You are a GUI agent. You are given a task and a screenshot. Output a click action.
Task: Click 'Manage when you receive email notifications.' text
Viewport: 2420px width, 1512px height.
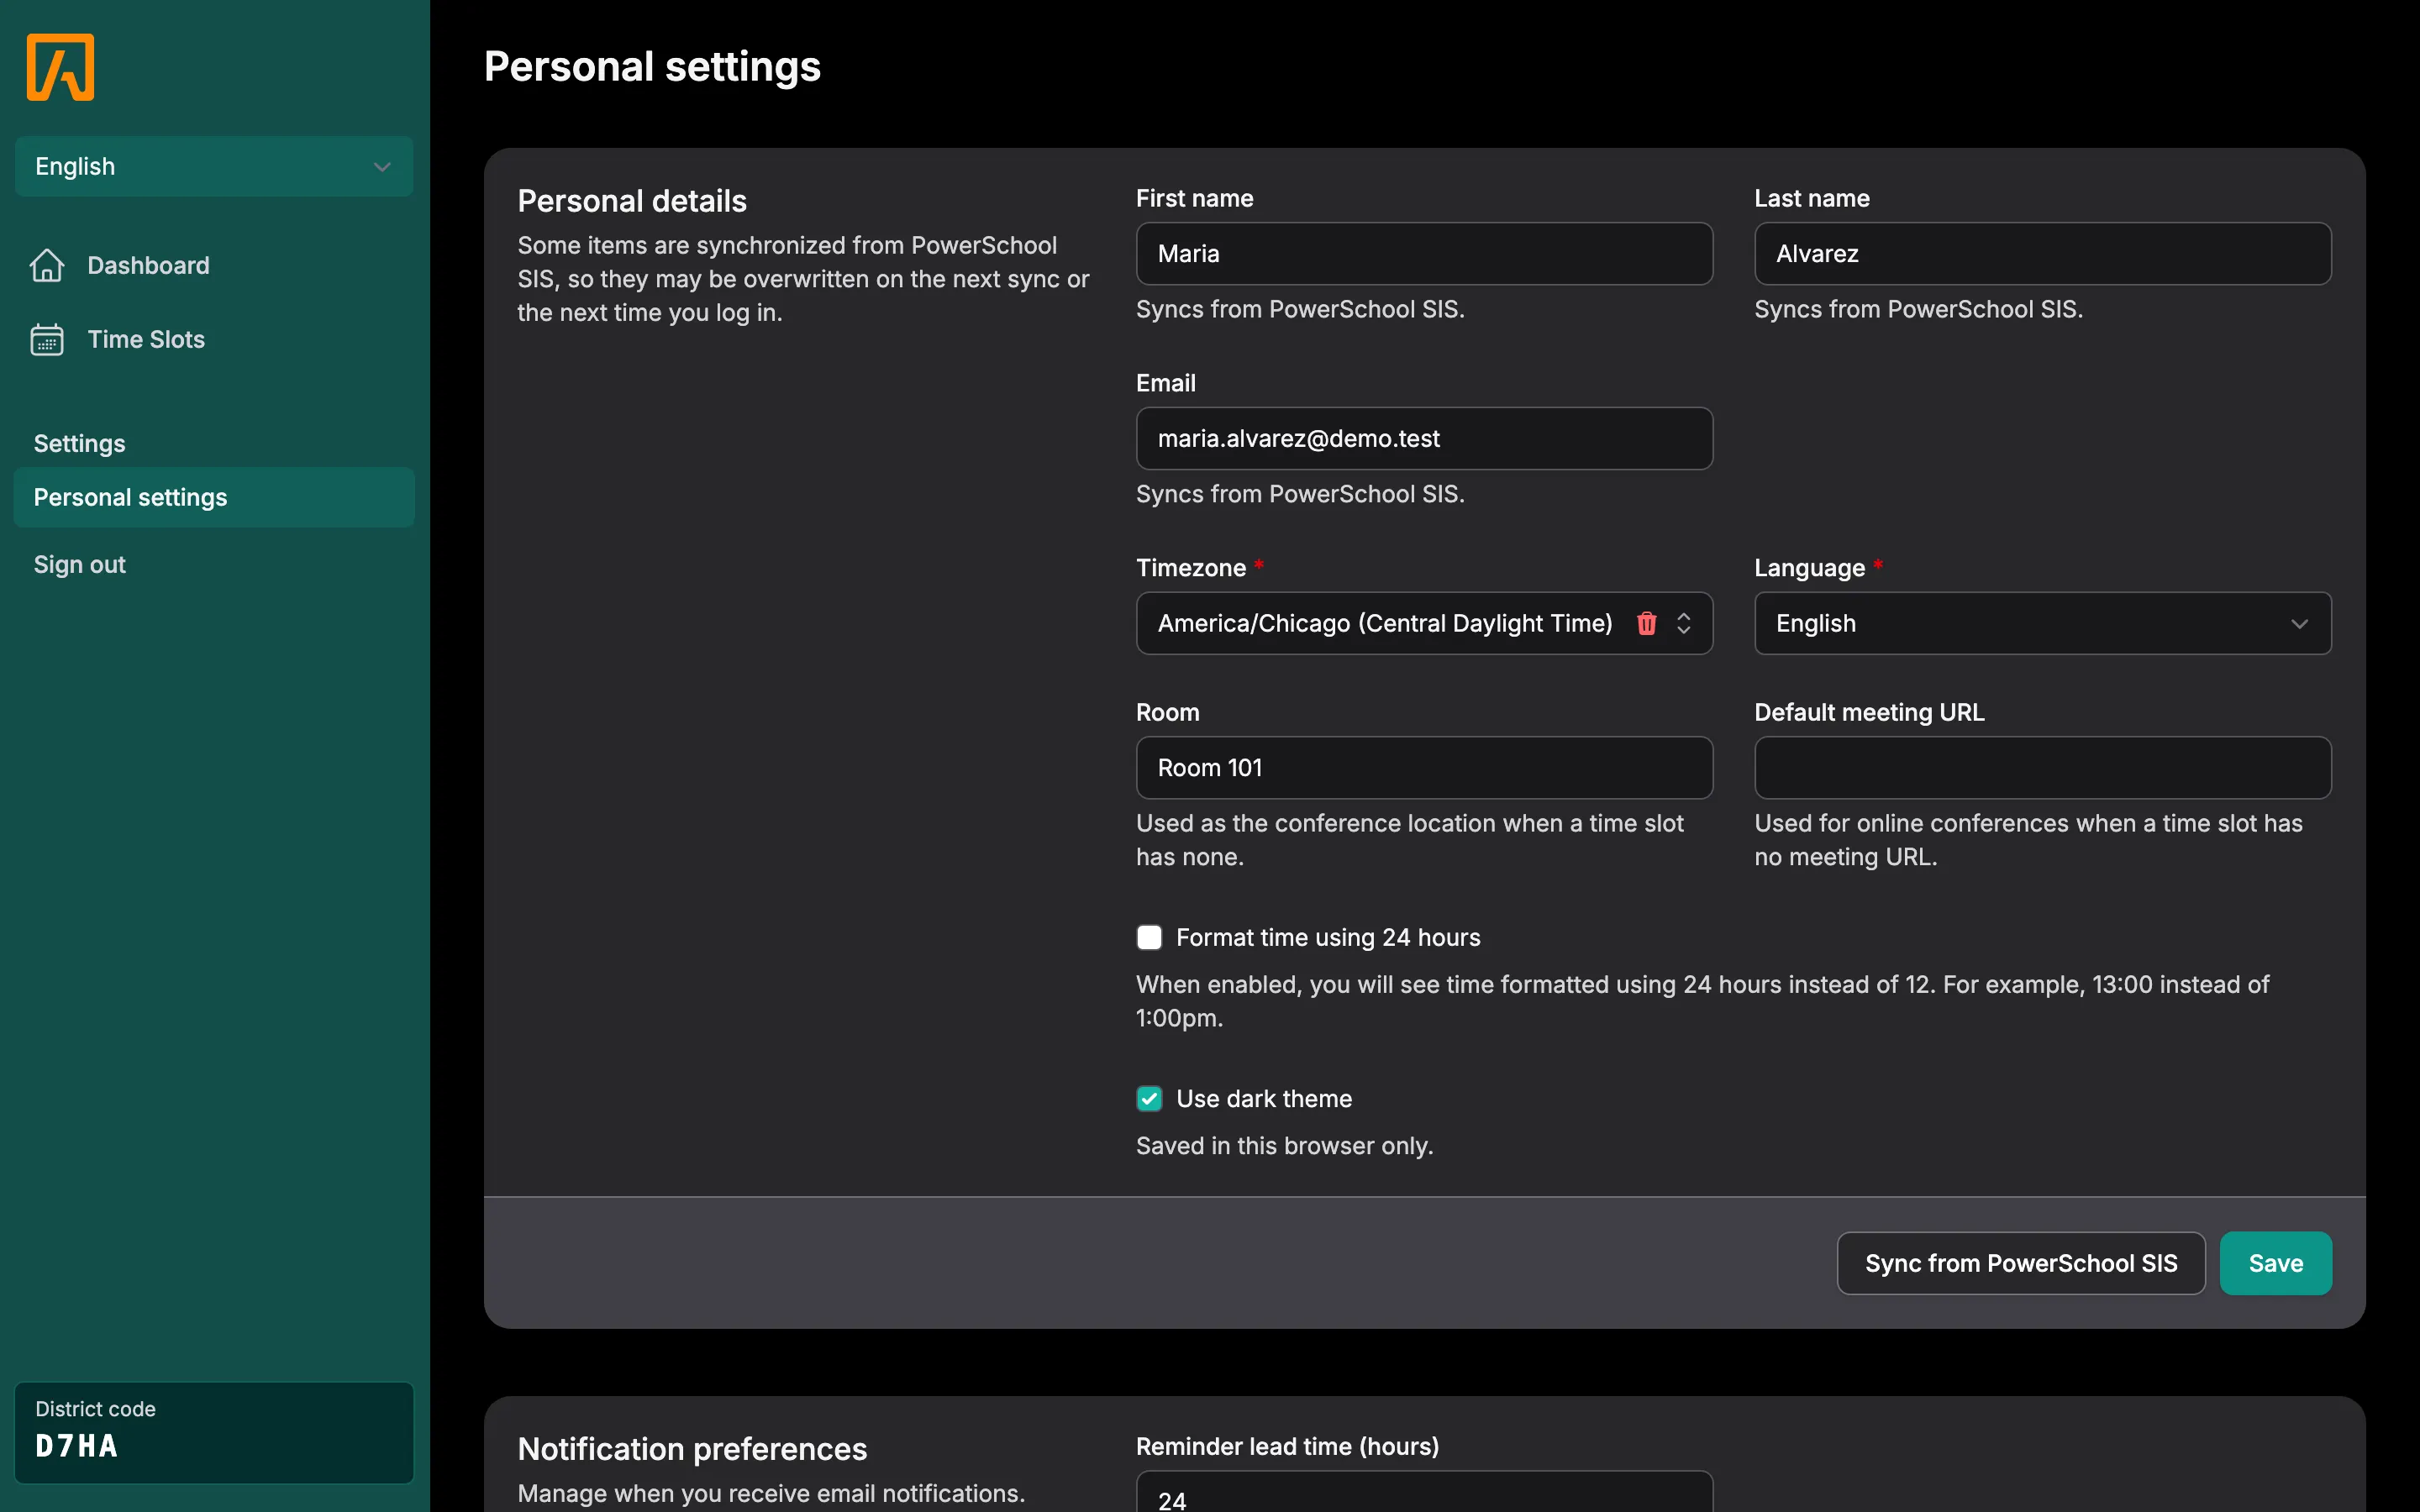pyautogui.click(x=771, y=1493)
